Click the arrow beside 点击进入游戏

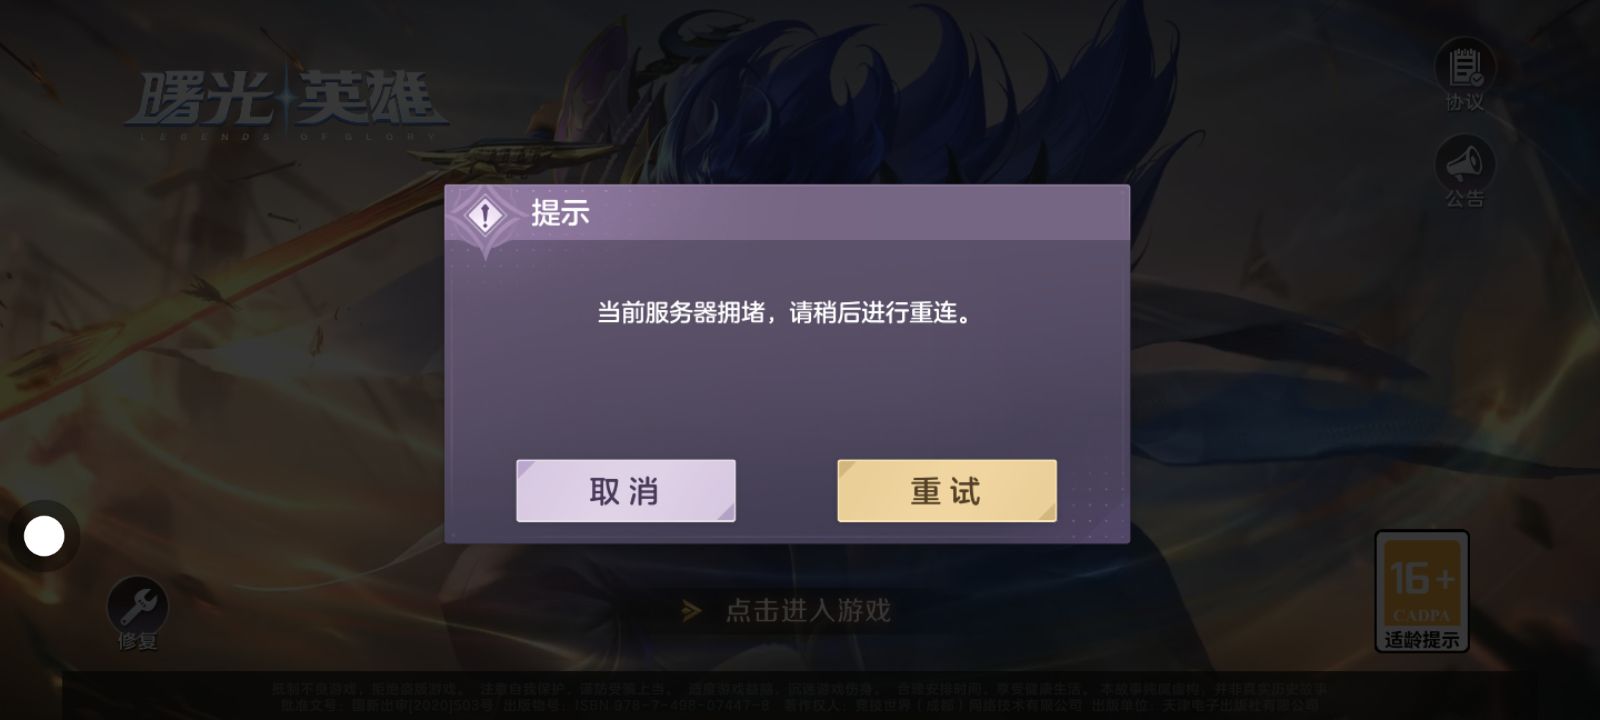tap(691, 610)
